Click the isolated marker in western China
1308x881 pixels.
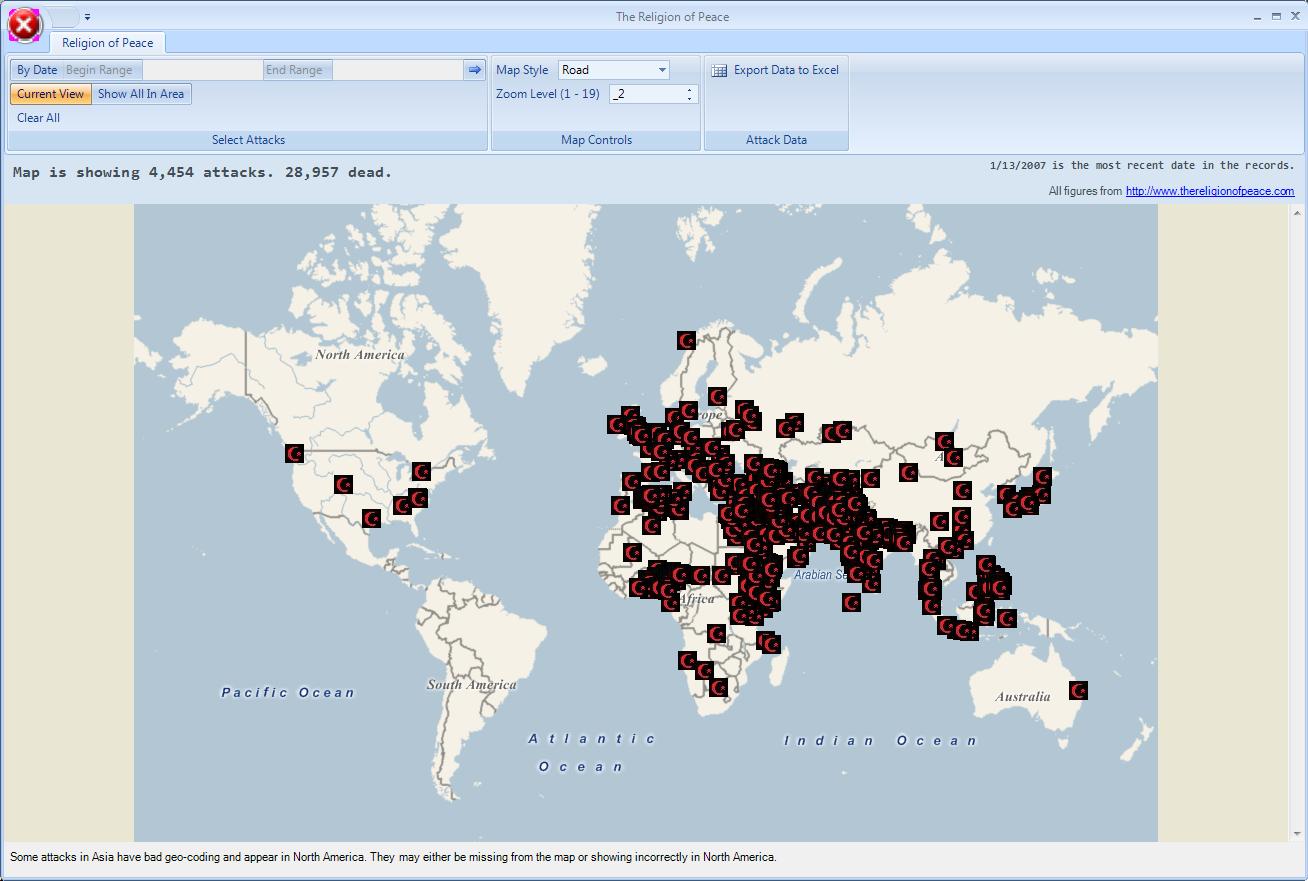point(908,472)
